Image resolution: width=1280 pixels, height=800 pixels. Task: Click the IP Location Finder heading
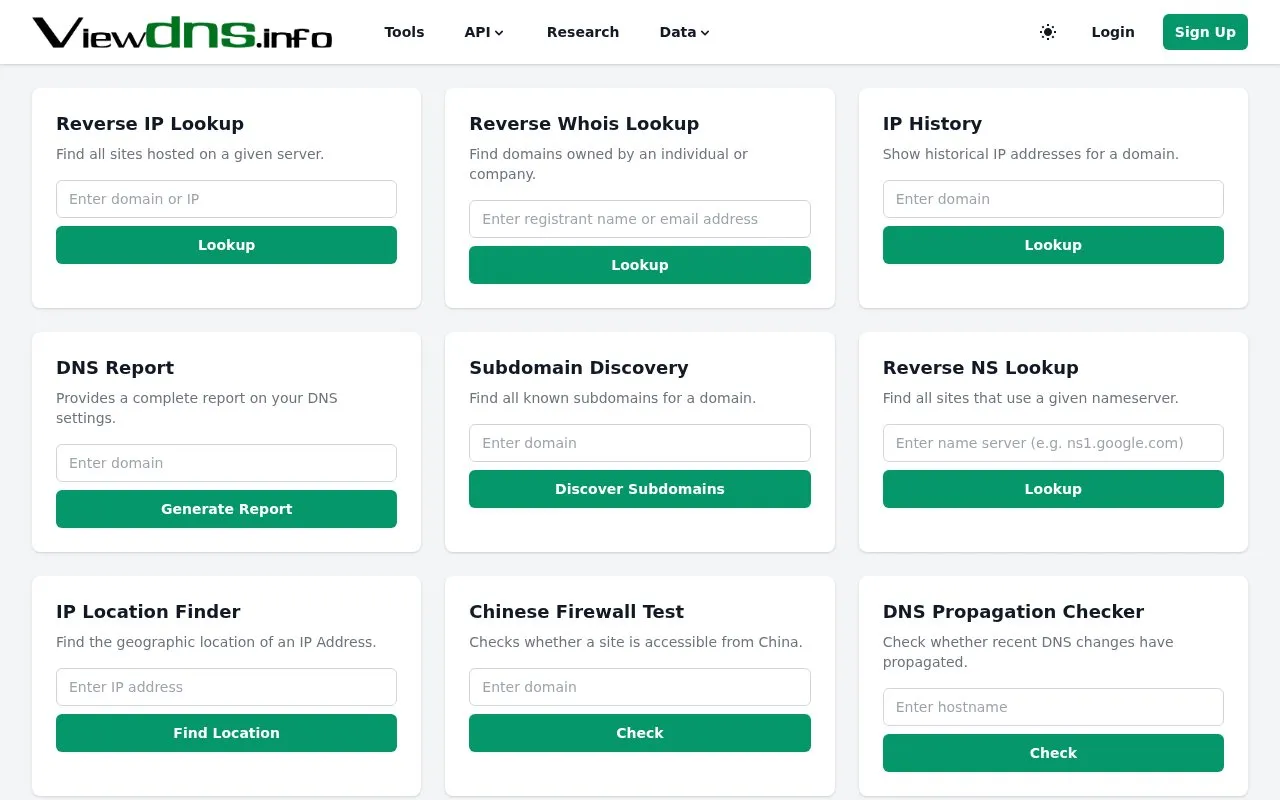click(x=148, y=612)
